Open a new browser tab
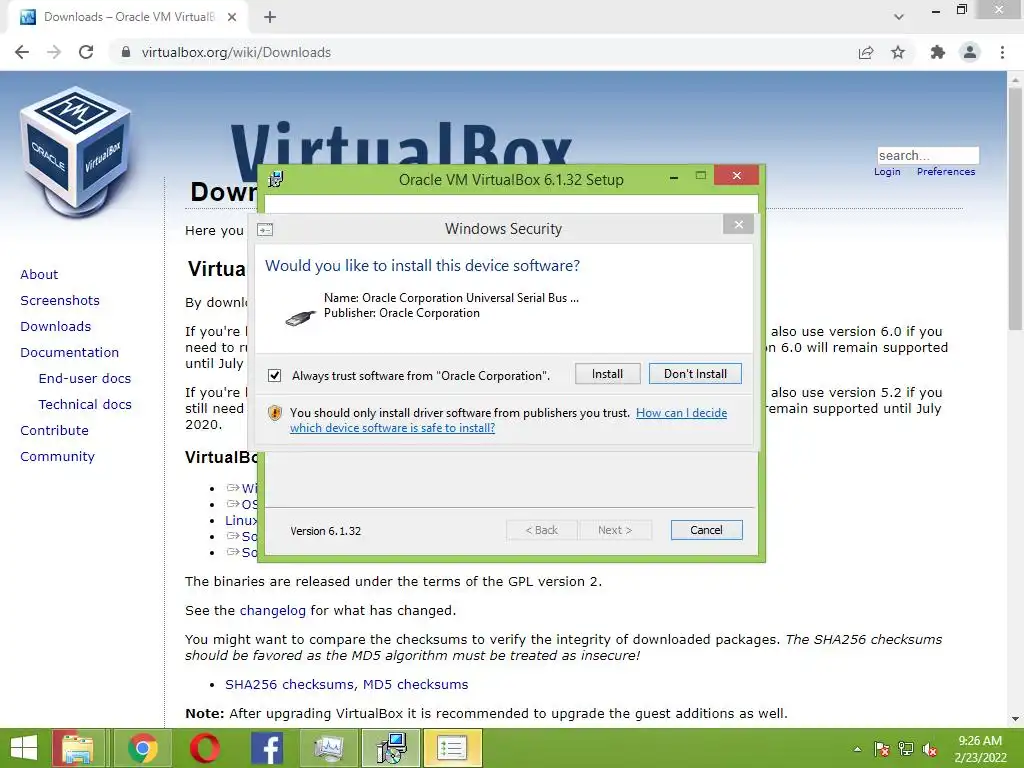This screenshot has width=1024, height=768. pos(270,17)
